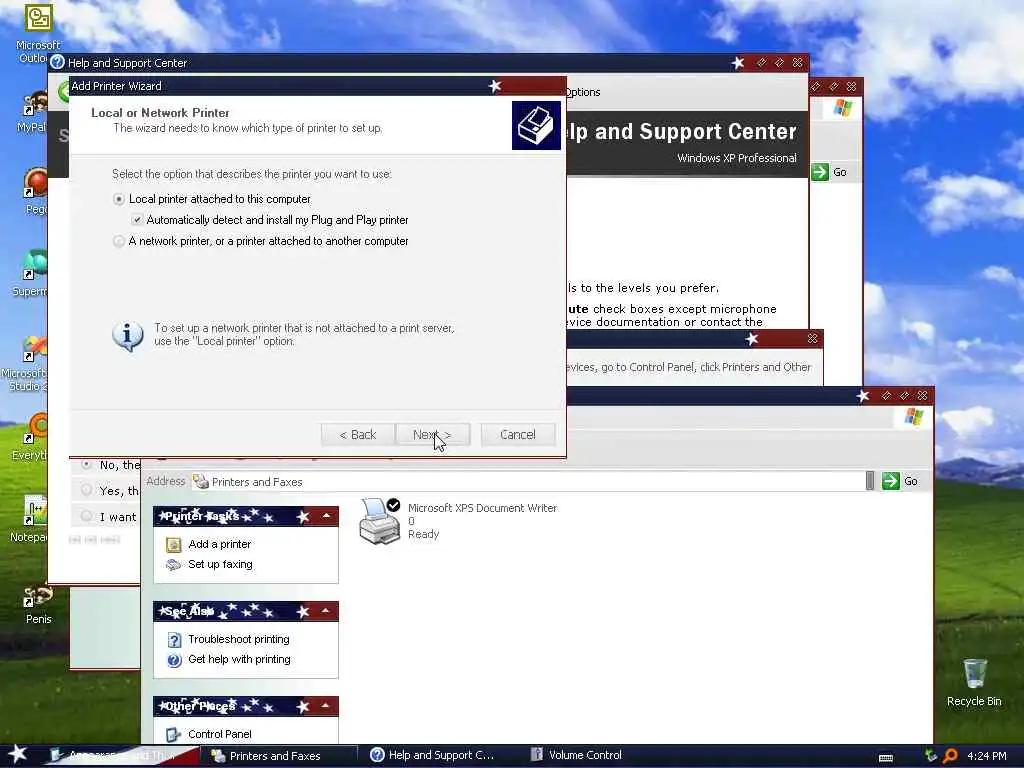Select Microsoft XPS Document Writer printer icon
The width and height of the screenshot is (1024, 768).
point(379,521)
